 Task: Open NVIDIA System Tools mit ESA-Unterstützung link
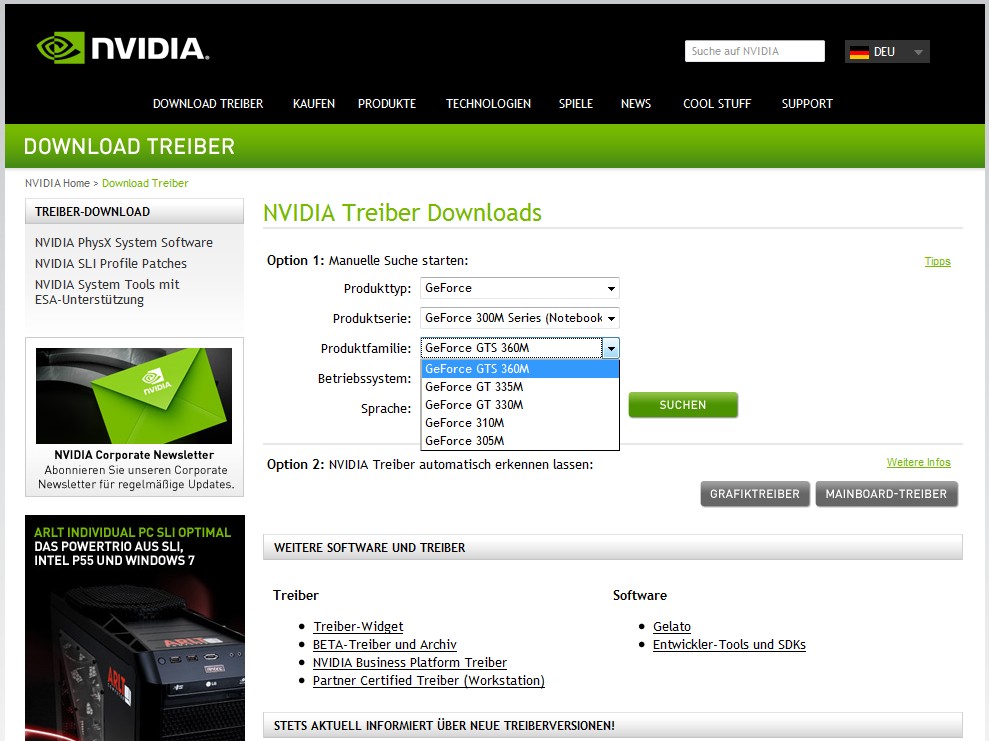(107, 292)
